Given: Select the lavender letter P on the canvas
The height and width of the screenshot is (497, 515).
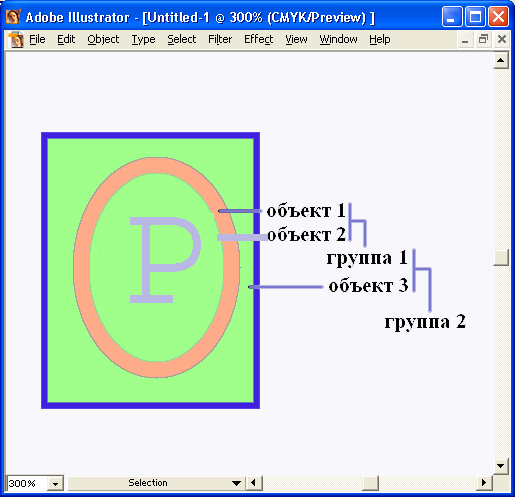Looking at the screenshot, I should coord(147,260).
